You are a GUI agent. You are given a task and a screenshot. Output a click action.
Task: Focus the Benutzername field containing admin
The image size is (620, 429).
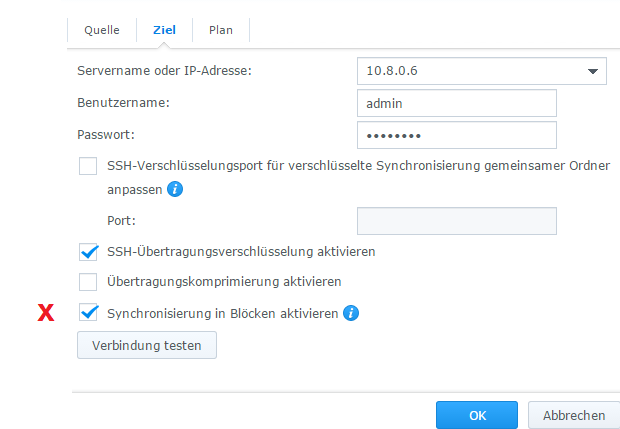pyautogui.click(x=456, y=103)
